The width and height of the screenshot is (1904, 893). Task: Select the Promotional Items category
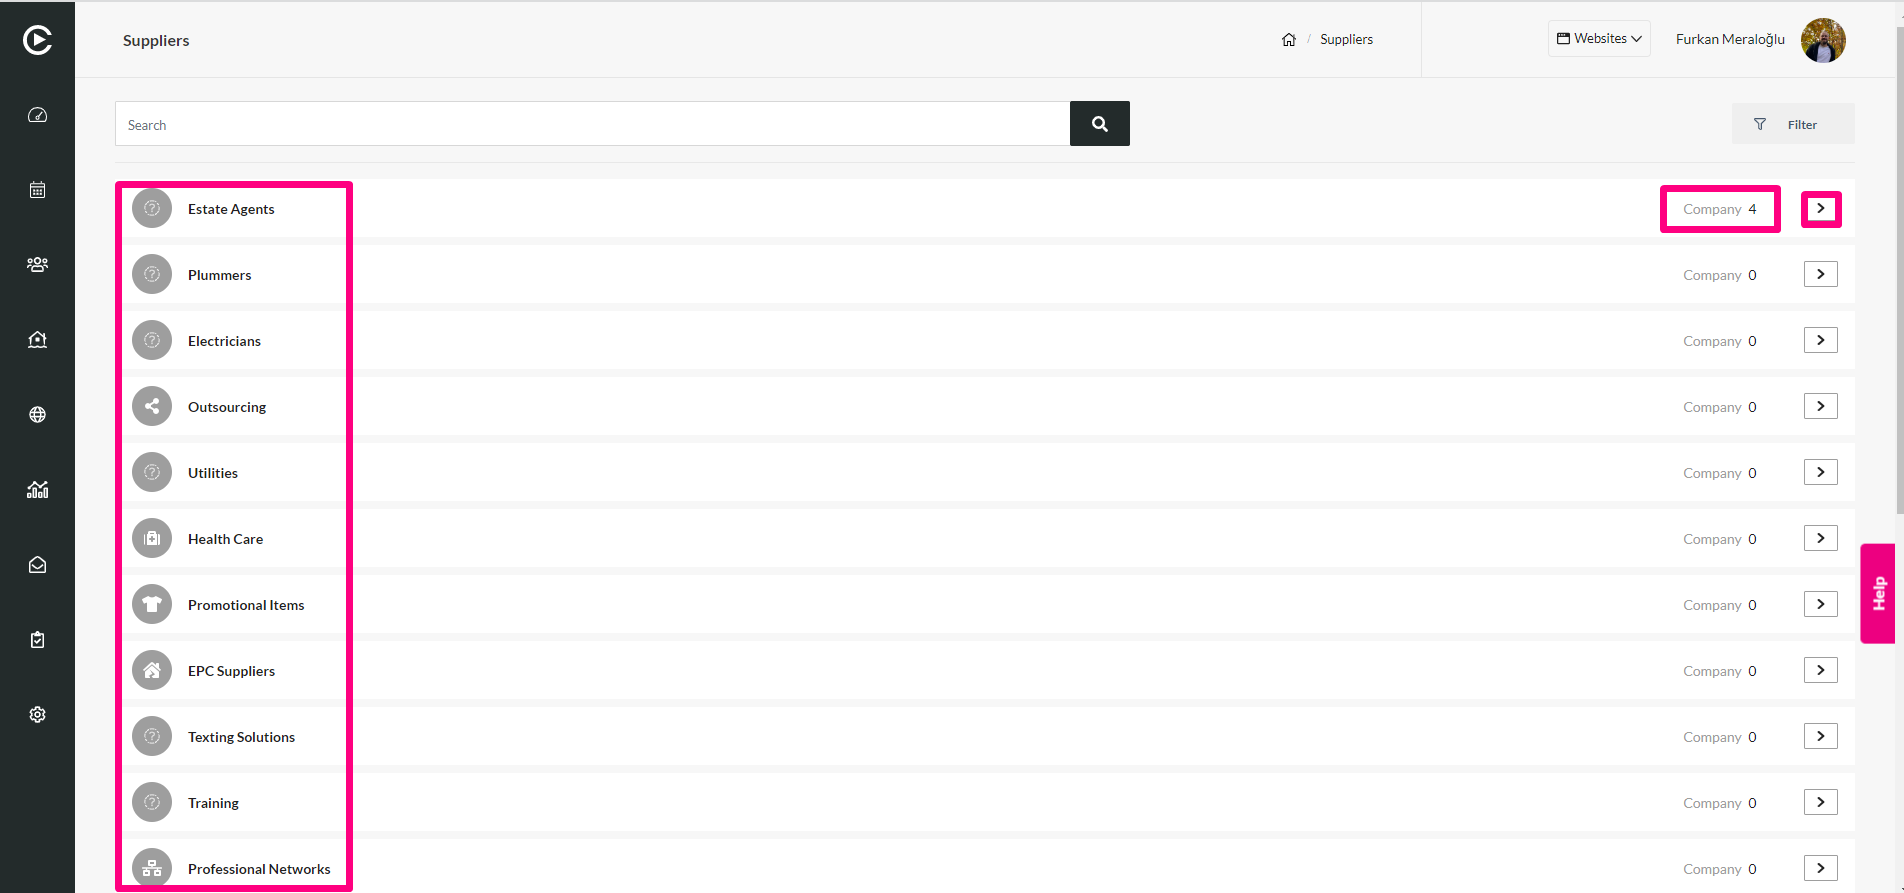pos(246,605)
